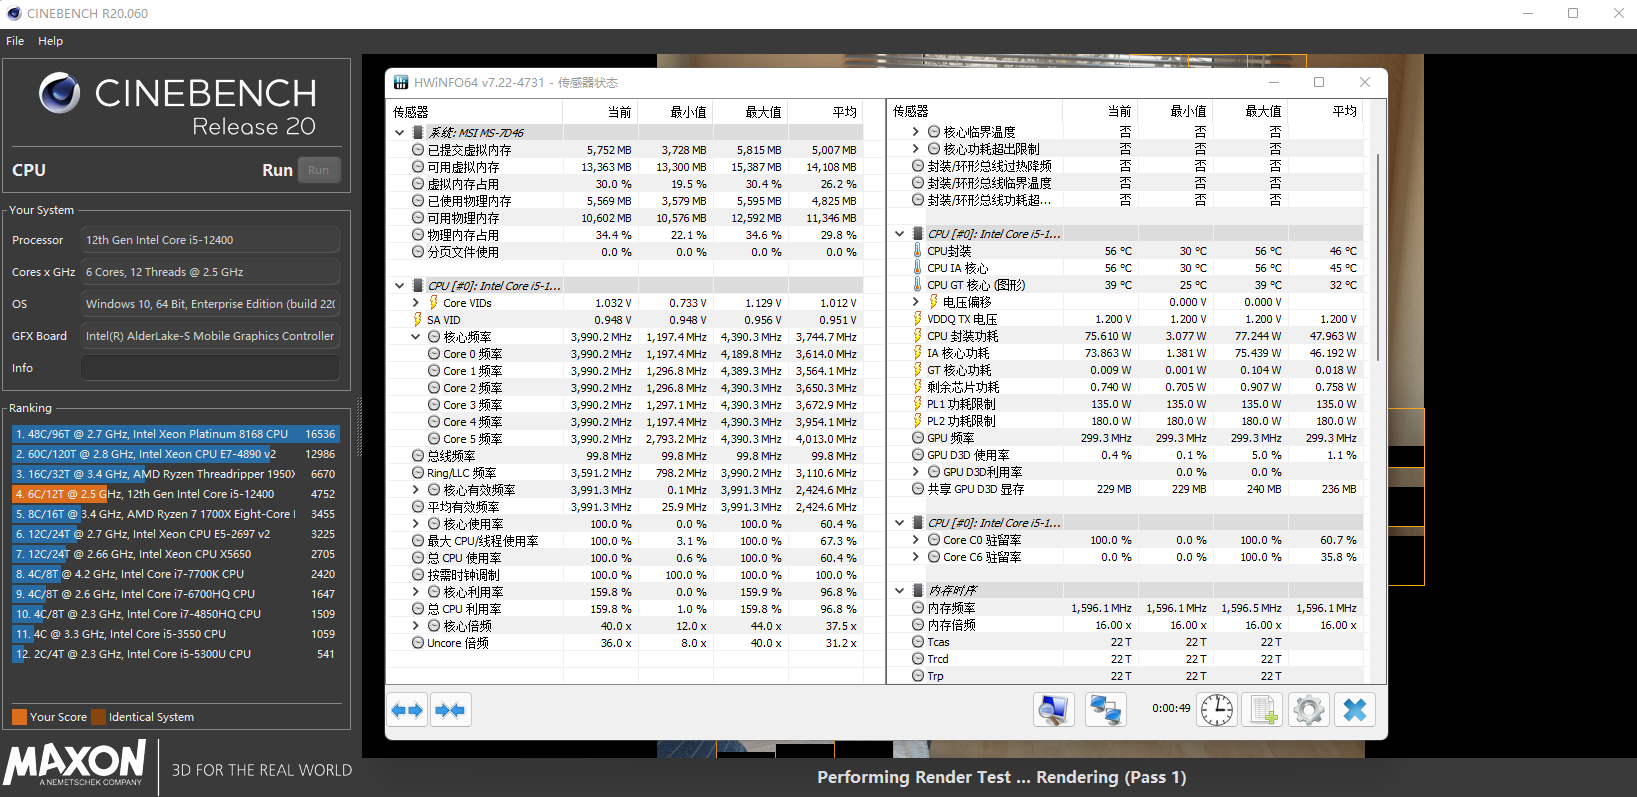
Task: Click the Info input field under Your System
Action: [x=210, y=368]
